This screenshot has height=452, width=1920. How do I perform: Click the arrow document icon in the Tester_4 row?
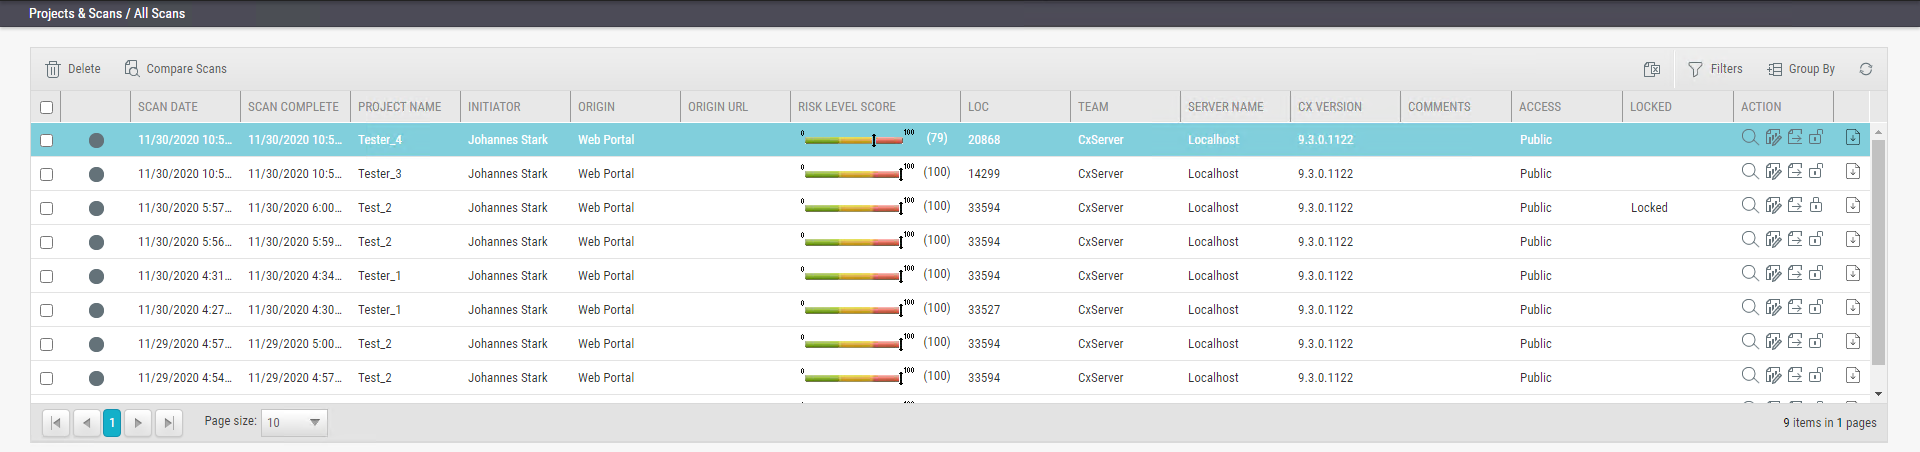1795,138
